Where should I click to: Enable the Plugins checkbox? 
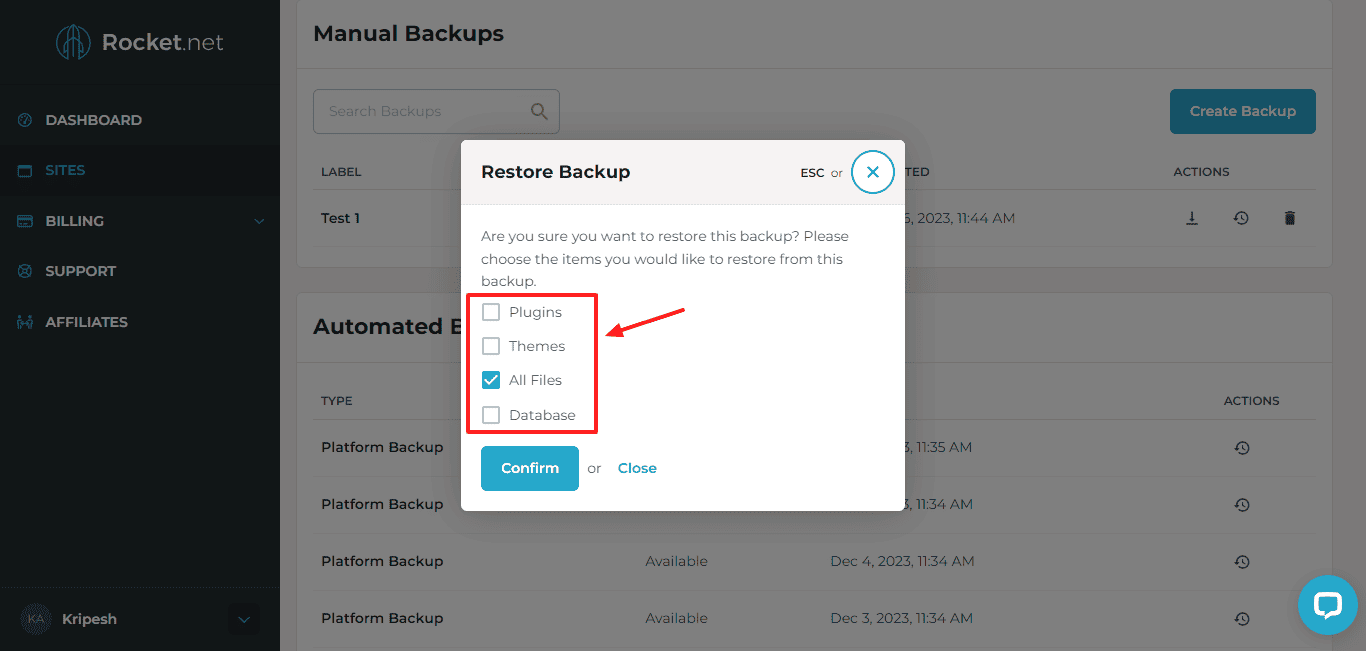click(x=491, y=312)
